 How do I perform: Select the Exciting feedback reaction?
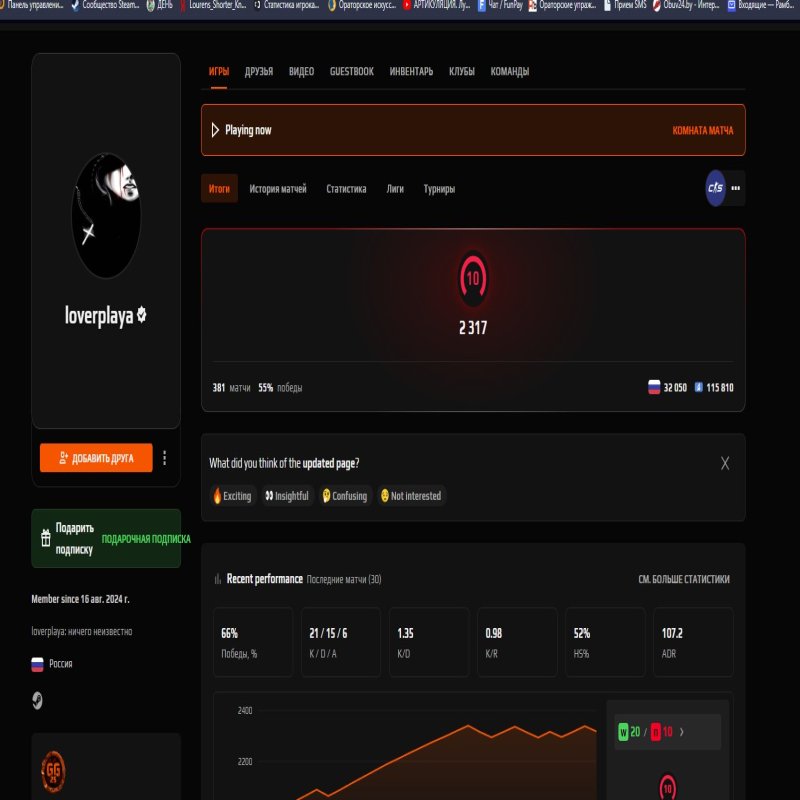pyautogui.click(x=232, y=495)
